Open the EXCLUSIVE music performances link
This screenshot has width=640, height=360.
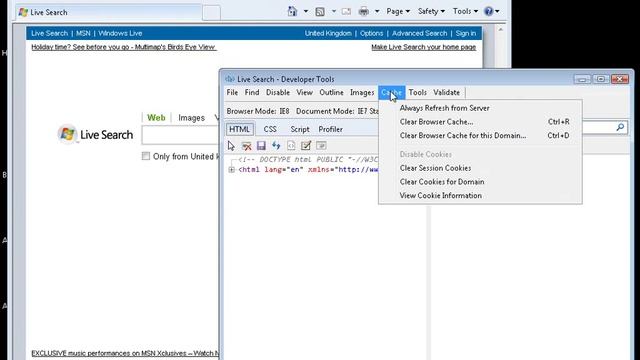tap(125, 353)
